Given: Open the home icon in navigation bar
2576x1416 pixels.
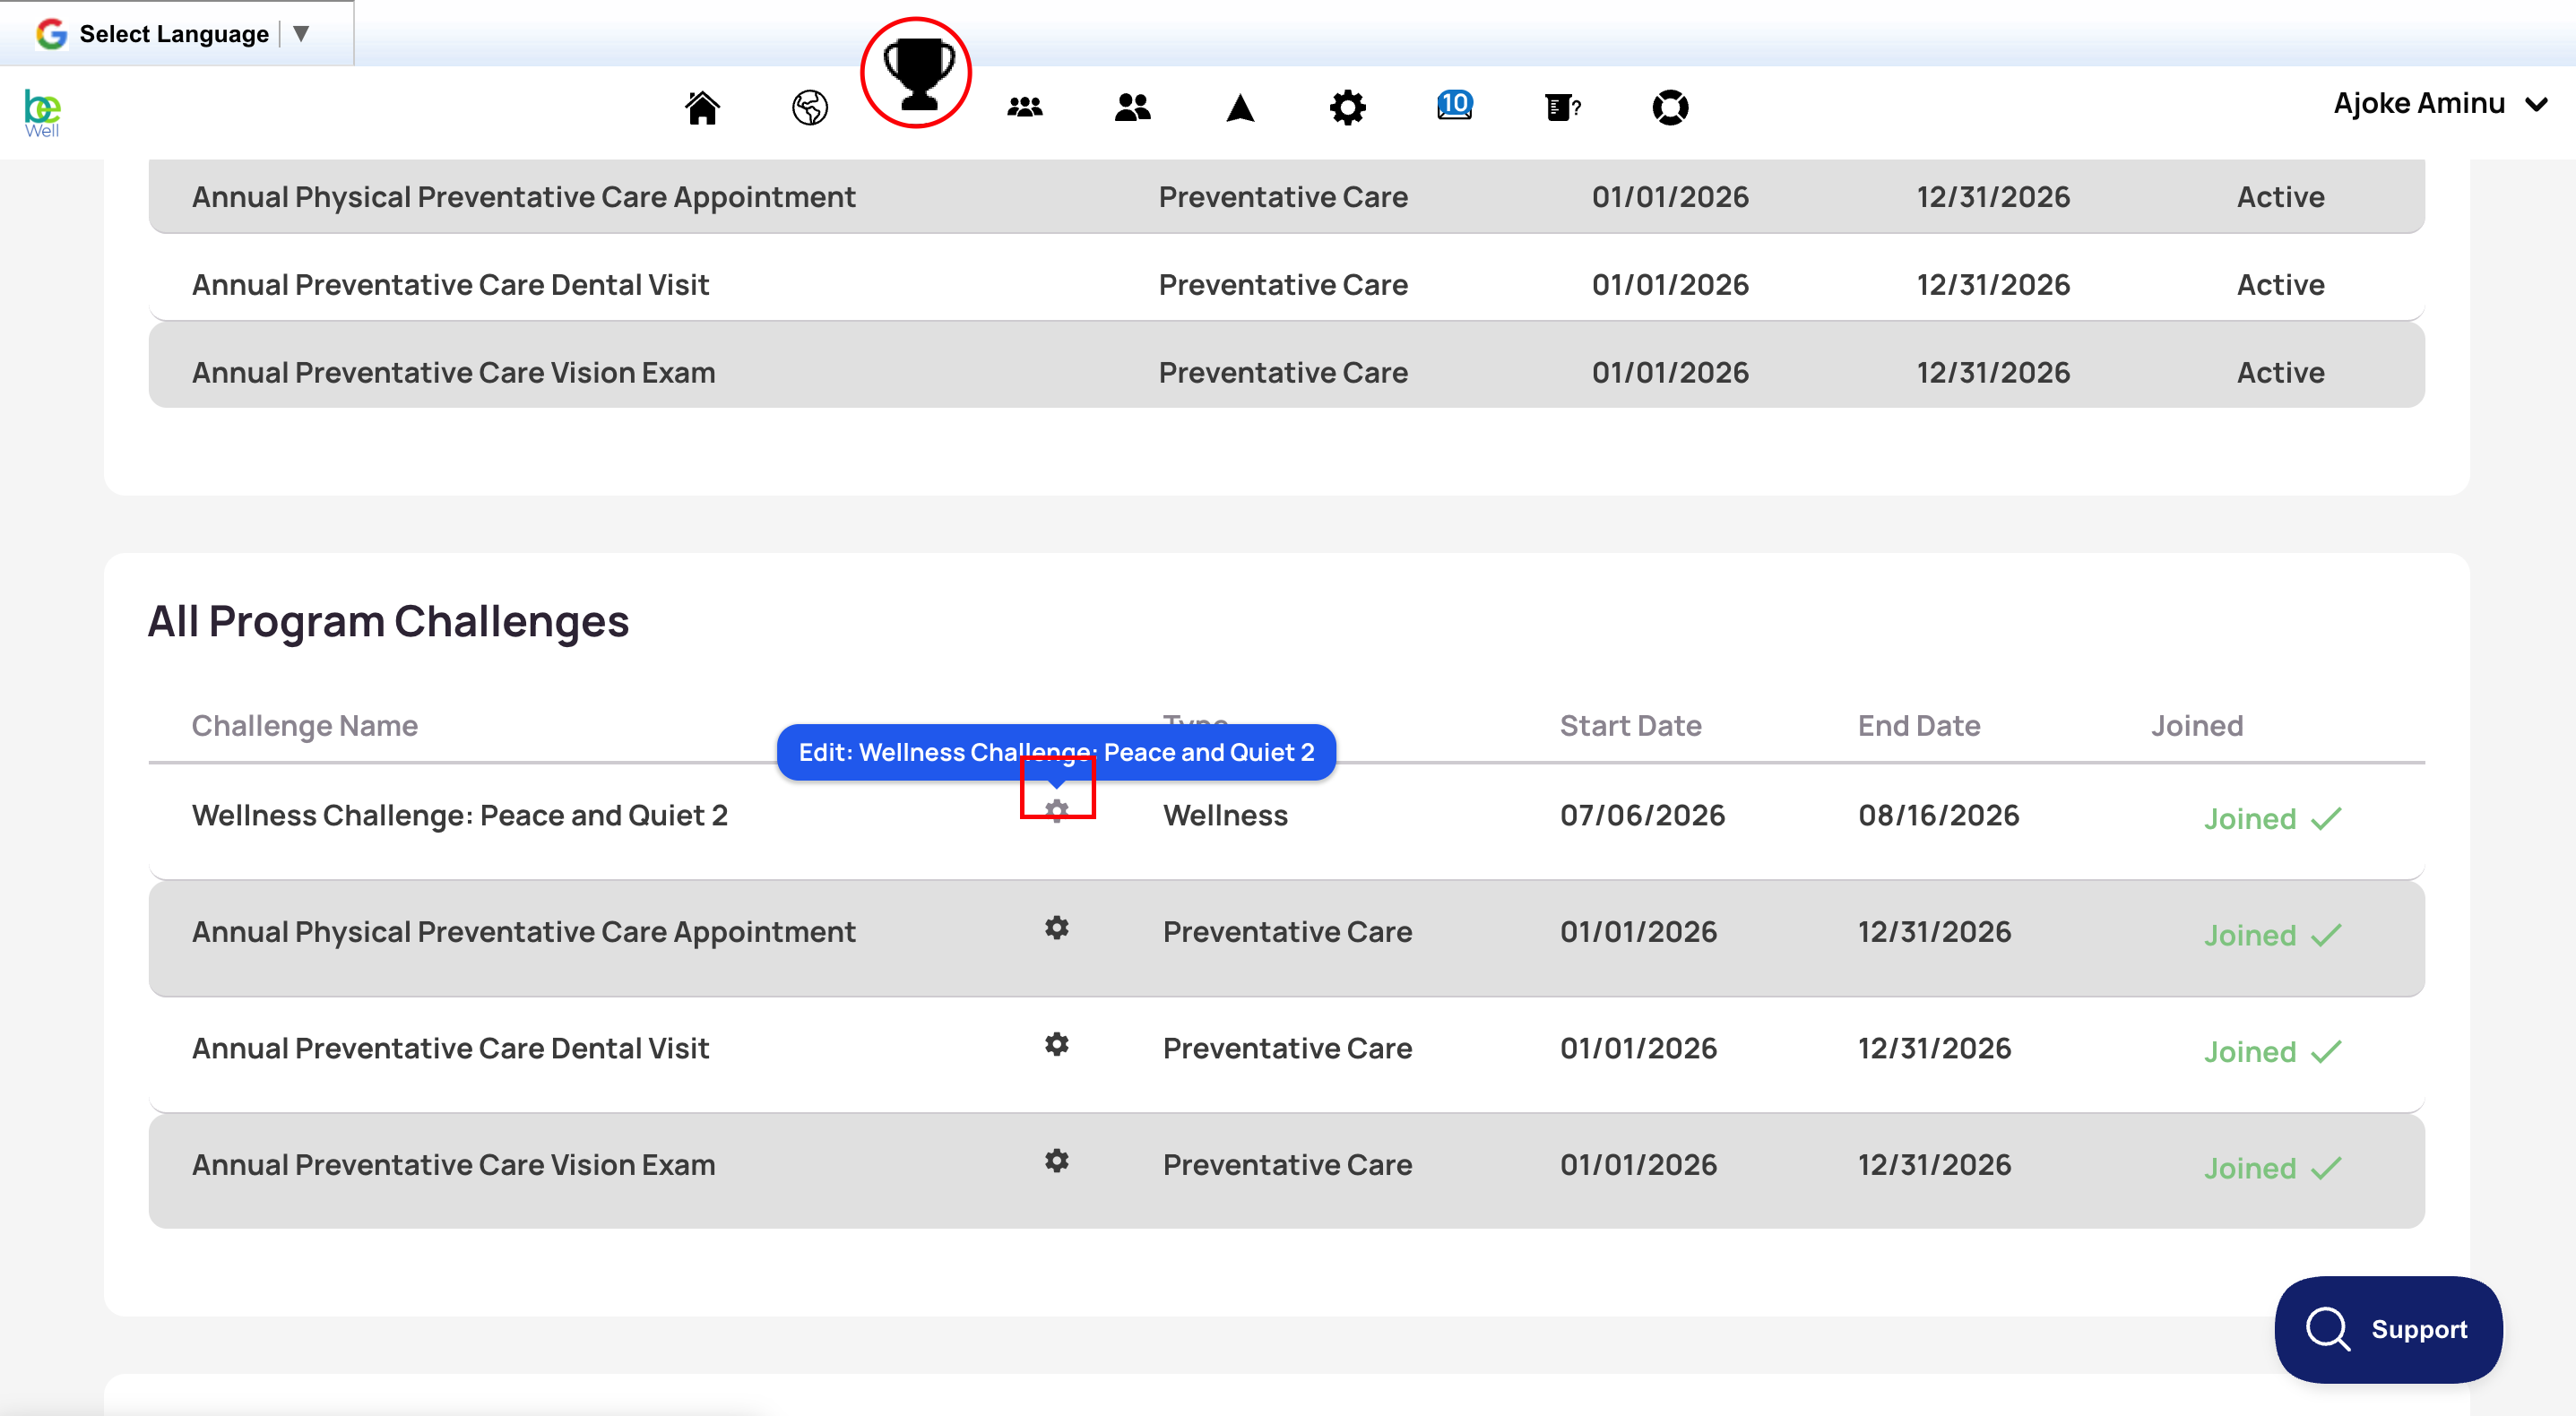Looking at the screenshot, I should 702,107.
